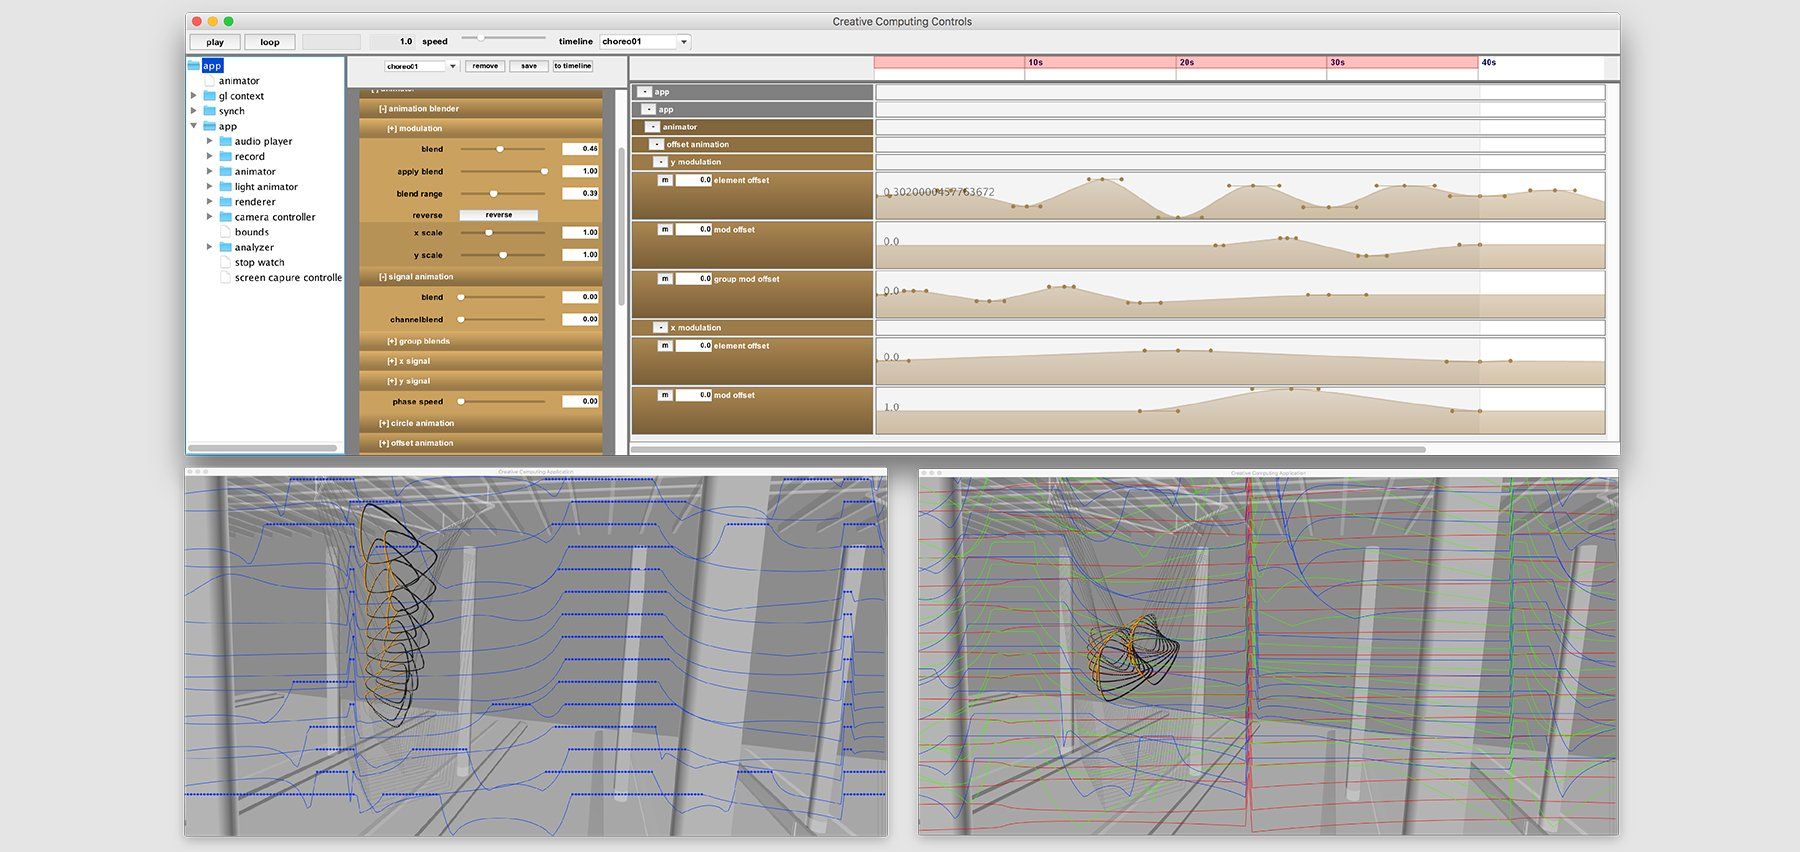Toggle m on group mod offset track
Image resolution: width=1800 pixels, height=852 pixels.
pyautogui.click(x=664, y=279)
